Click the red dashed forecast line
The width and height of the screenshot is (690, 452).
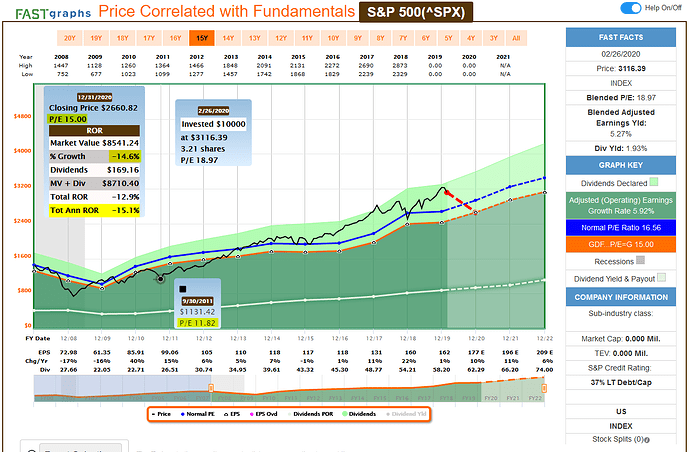point(459,200)
